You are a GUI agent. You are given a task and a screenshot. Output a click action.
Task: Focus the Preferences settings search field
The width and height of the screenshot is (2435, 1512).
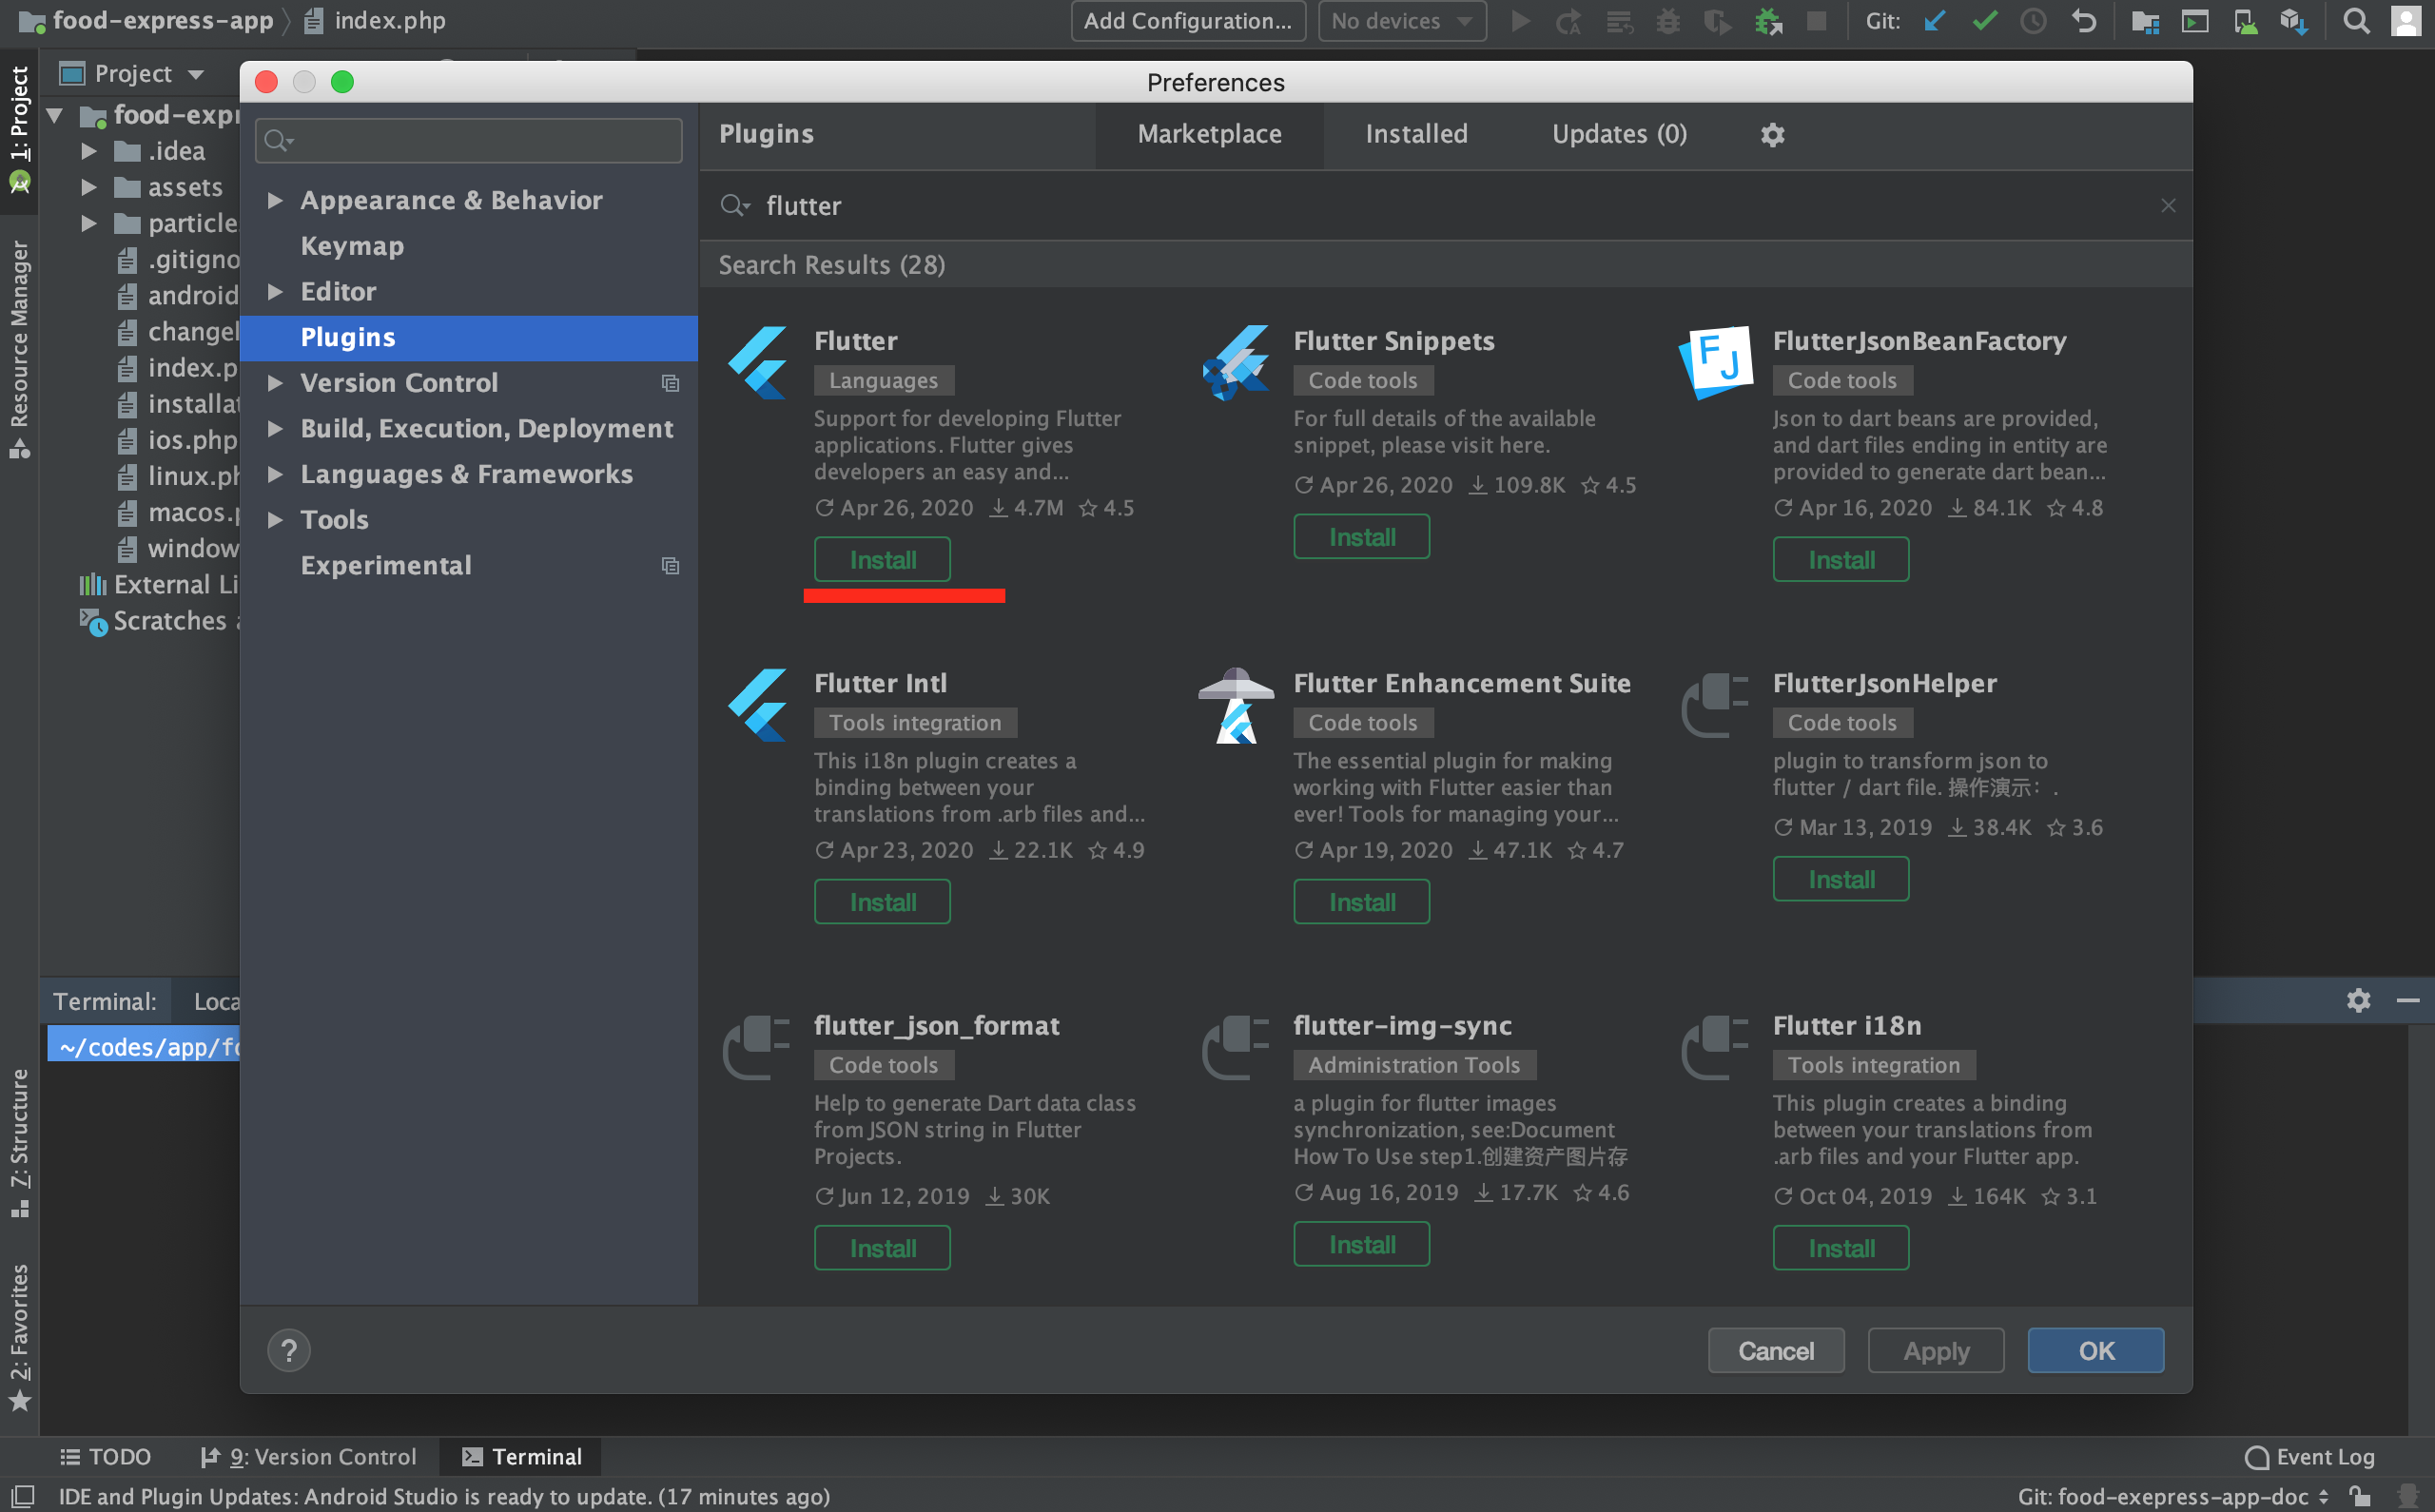(x=468, y=141)
